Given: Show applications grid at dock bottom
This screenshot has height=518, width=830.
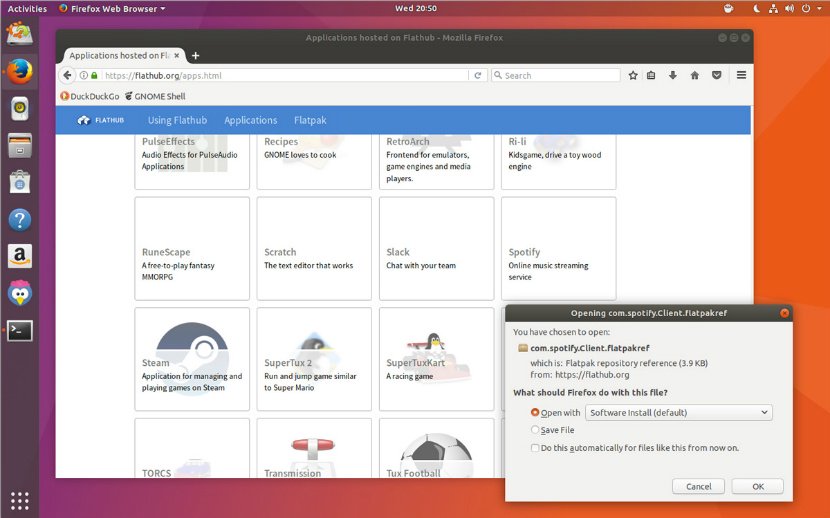Looking at the screenshot, I should (x=20, y=501).
